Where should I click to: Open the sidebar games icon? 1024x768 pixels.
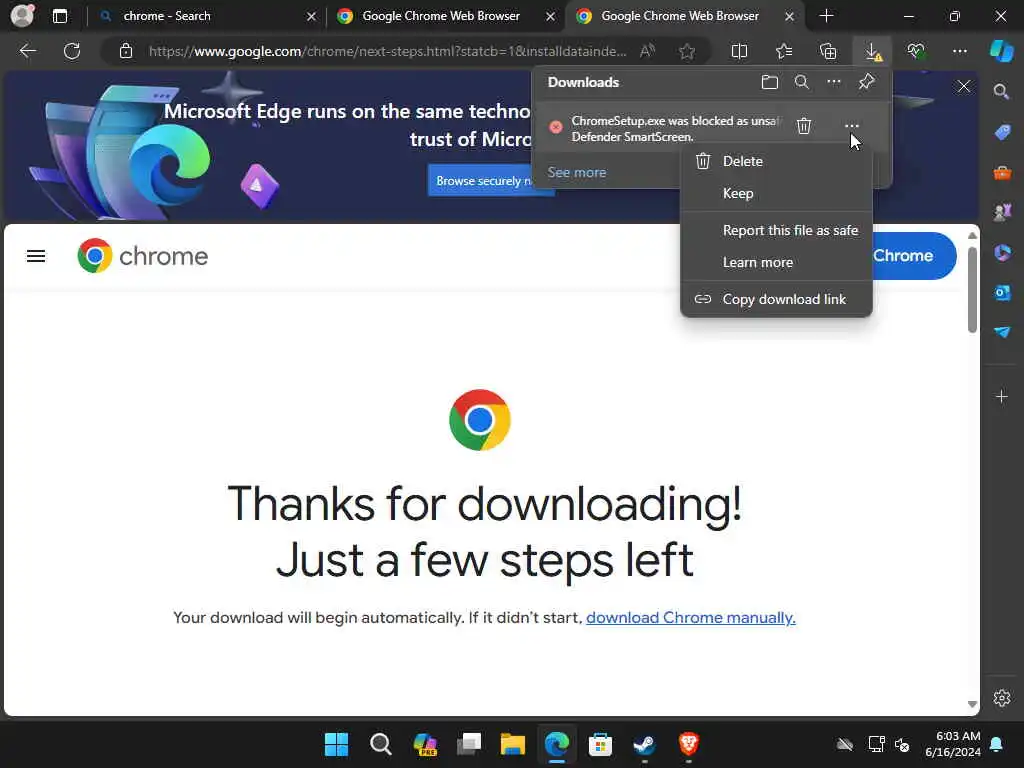1002,212
